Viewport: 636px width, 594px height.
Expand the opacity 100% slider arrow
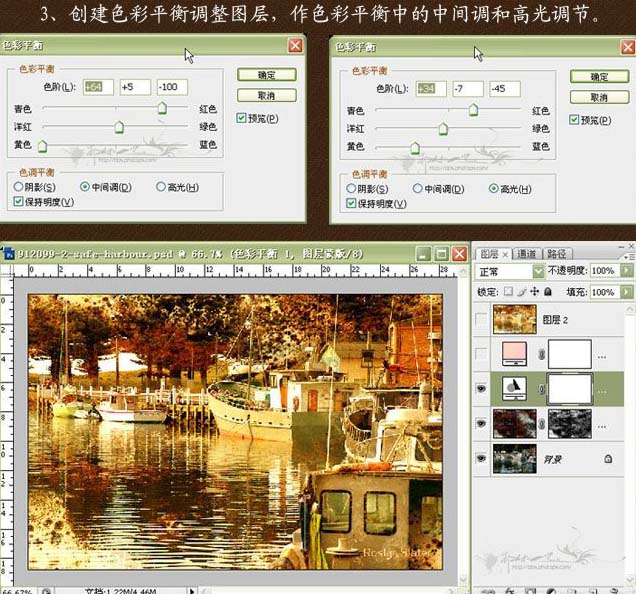pyautogui.click(x=627, y=271)
